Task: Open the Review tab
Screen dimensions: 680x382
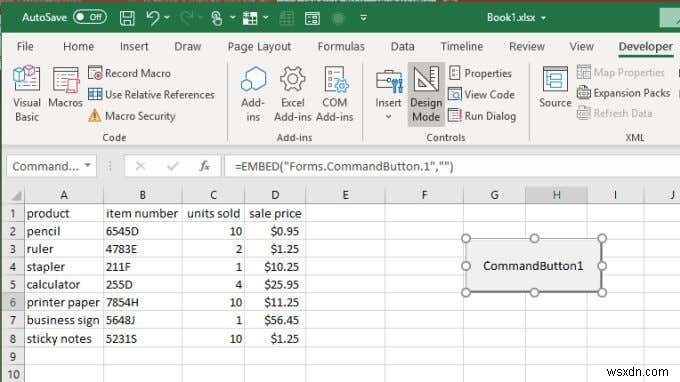Action: 527,46
